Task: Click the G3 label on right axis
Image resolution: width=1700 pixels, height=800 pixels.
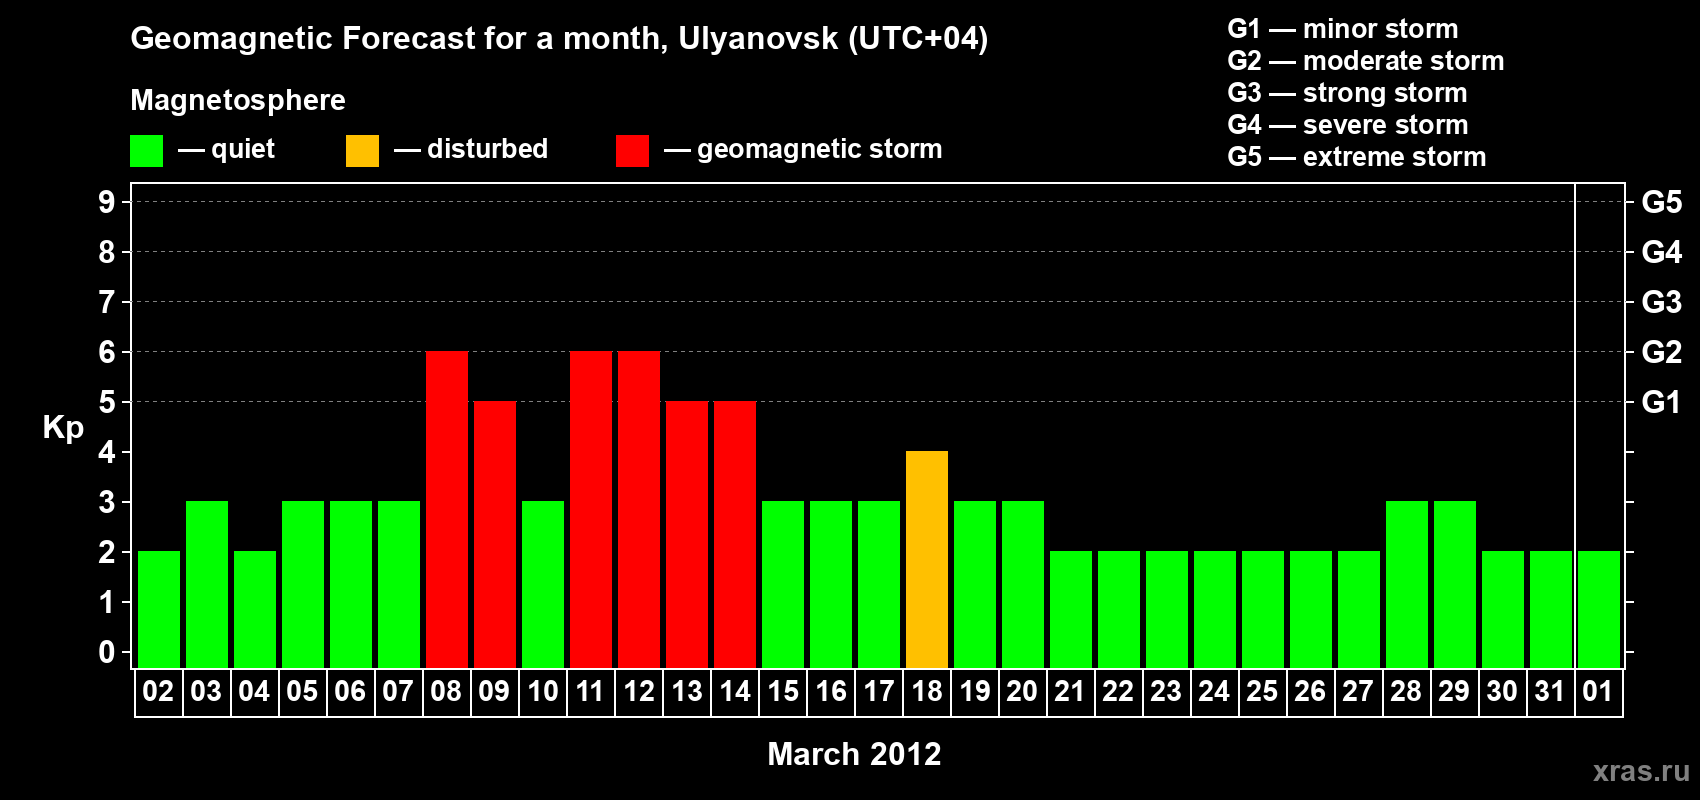Action: coord(1662,302)
